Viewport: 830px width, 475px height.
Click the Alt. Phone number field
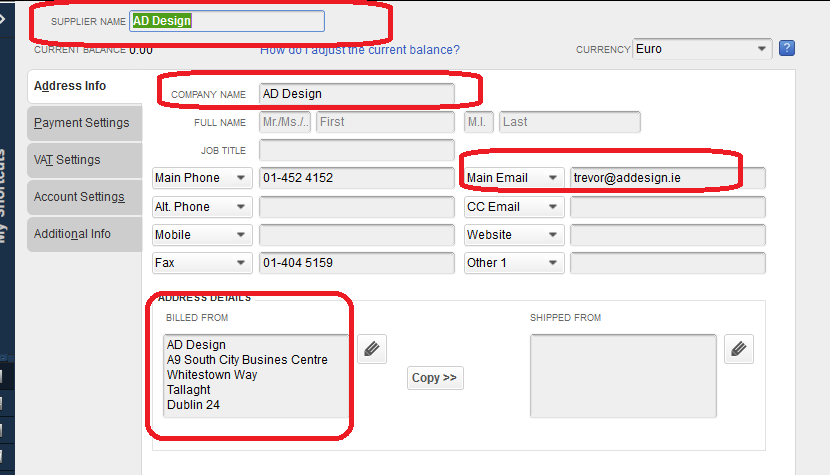(x=357, y=207)
